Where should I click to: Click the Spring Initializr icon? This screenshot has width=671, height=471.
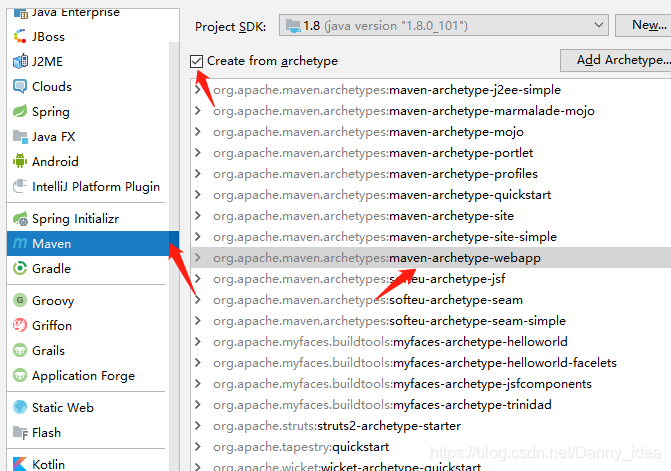[x=20, y=219]
